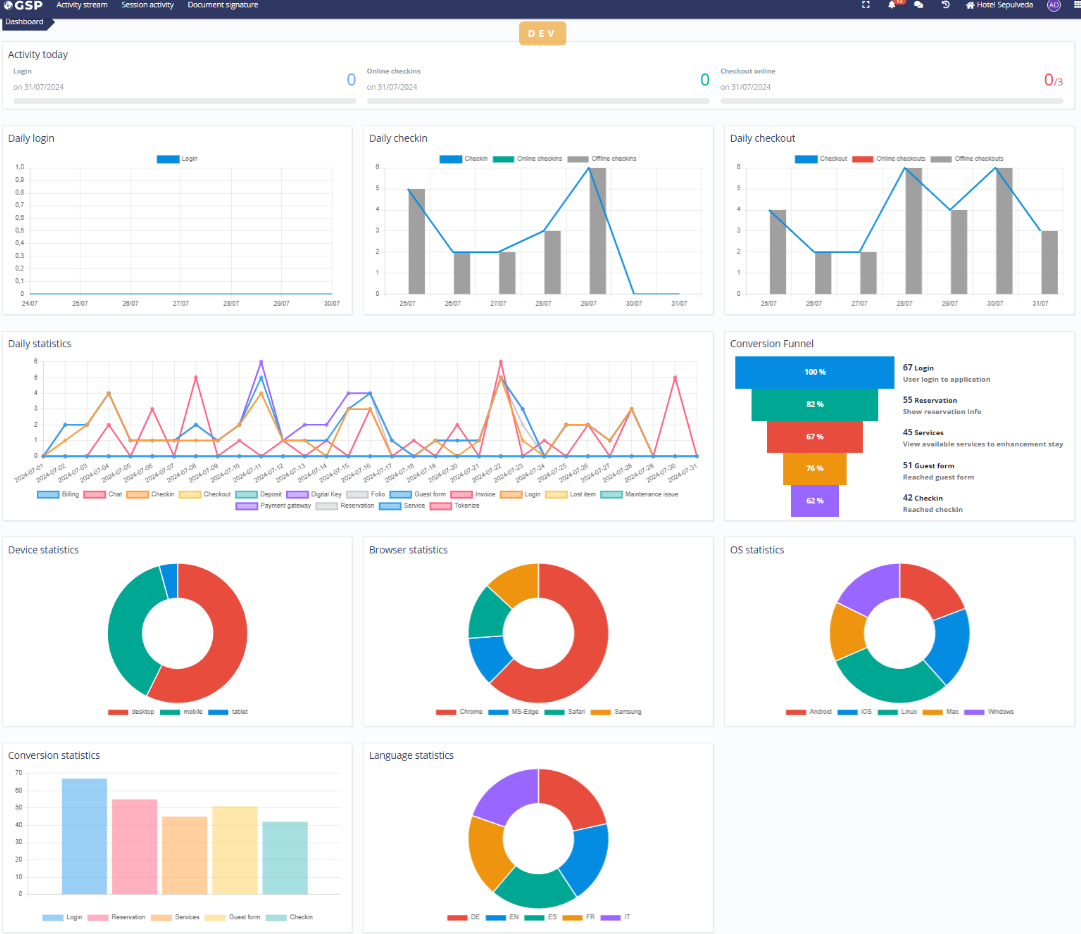
Task: Open Document signature page
Action: coord(222,5)
